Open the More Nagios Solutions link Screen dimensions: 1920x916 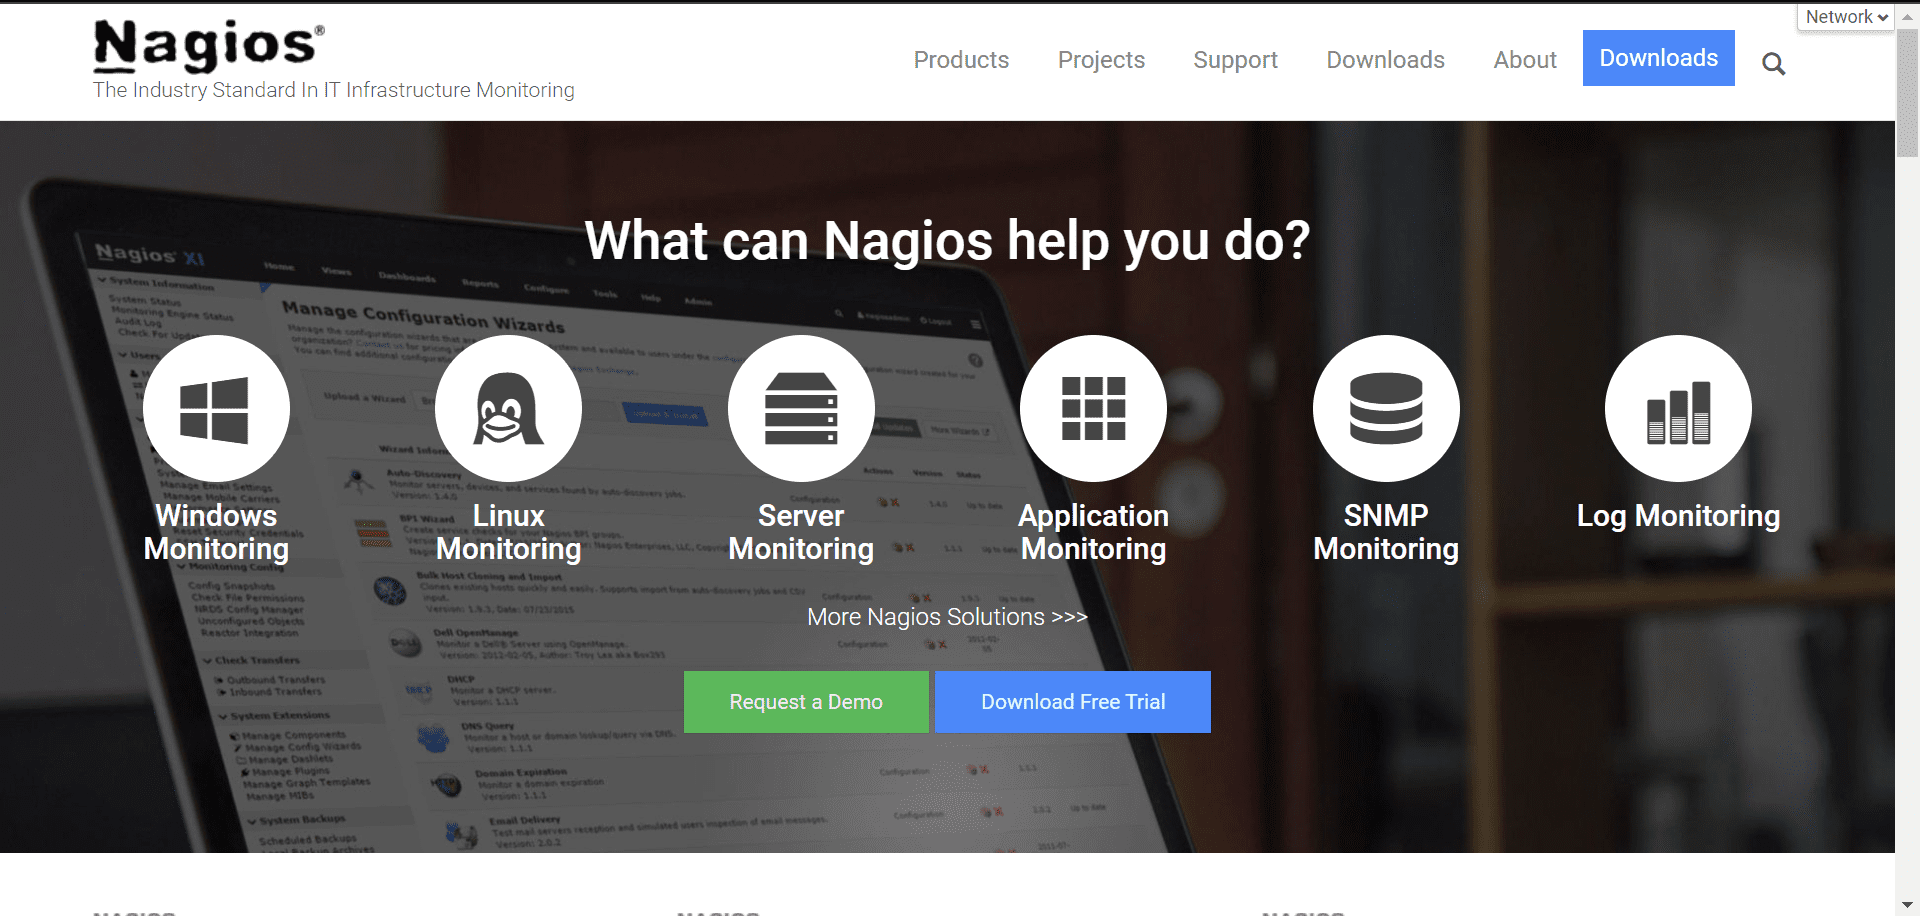pyautogui.click(x=946, y=617)
